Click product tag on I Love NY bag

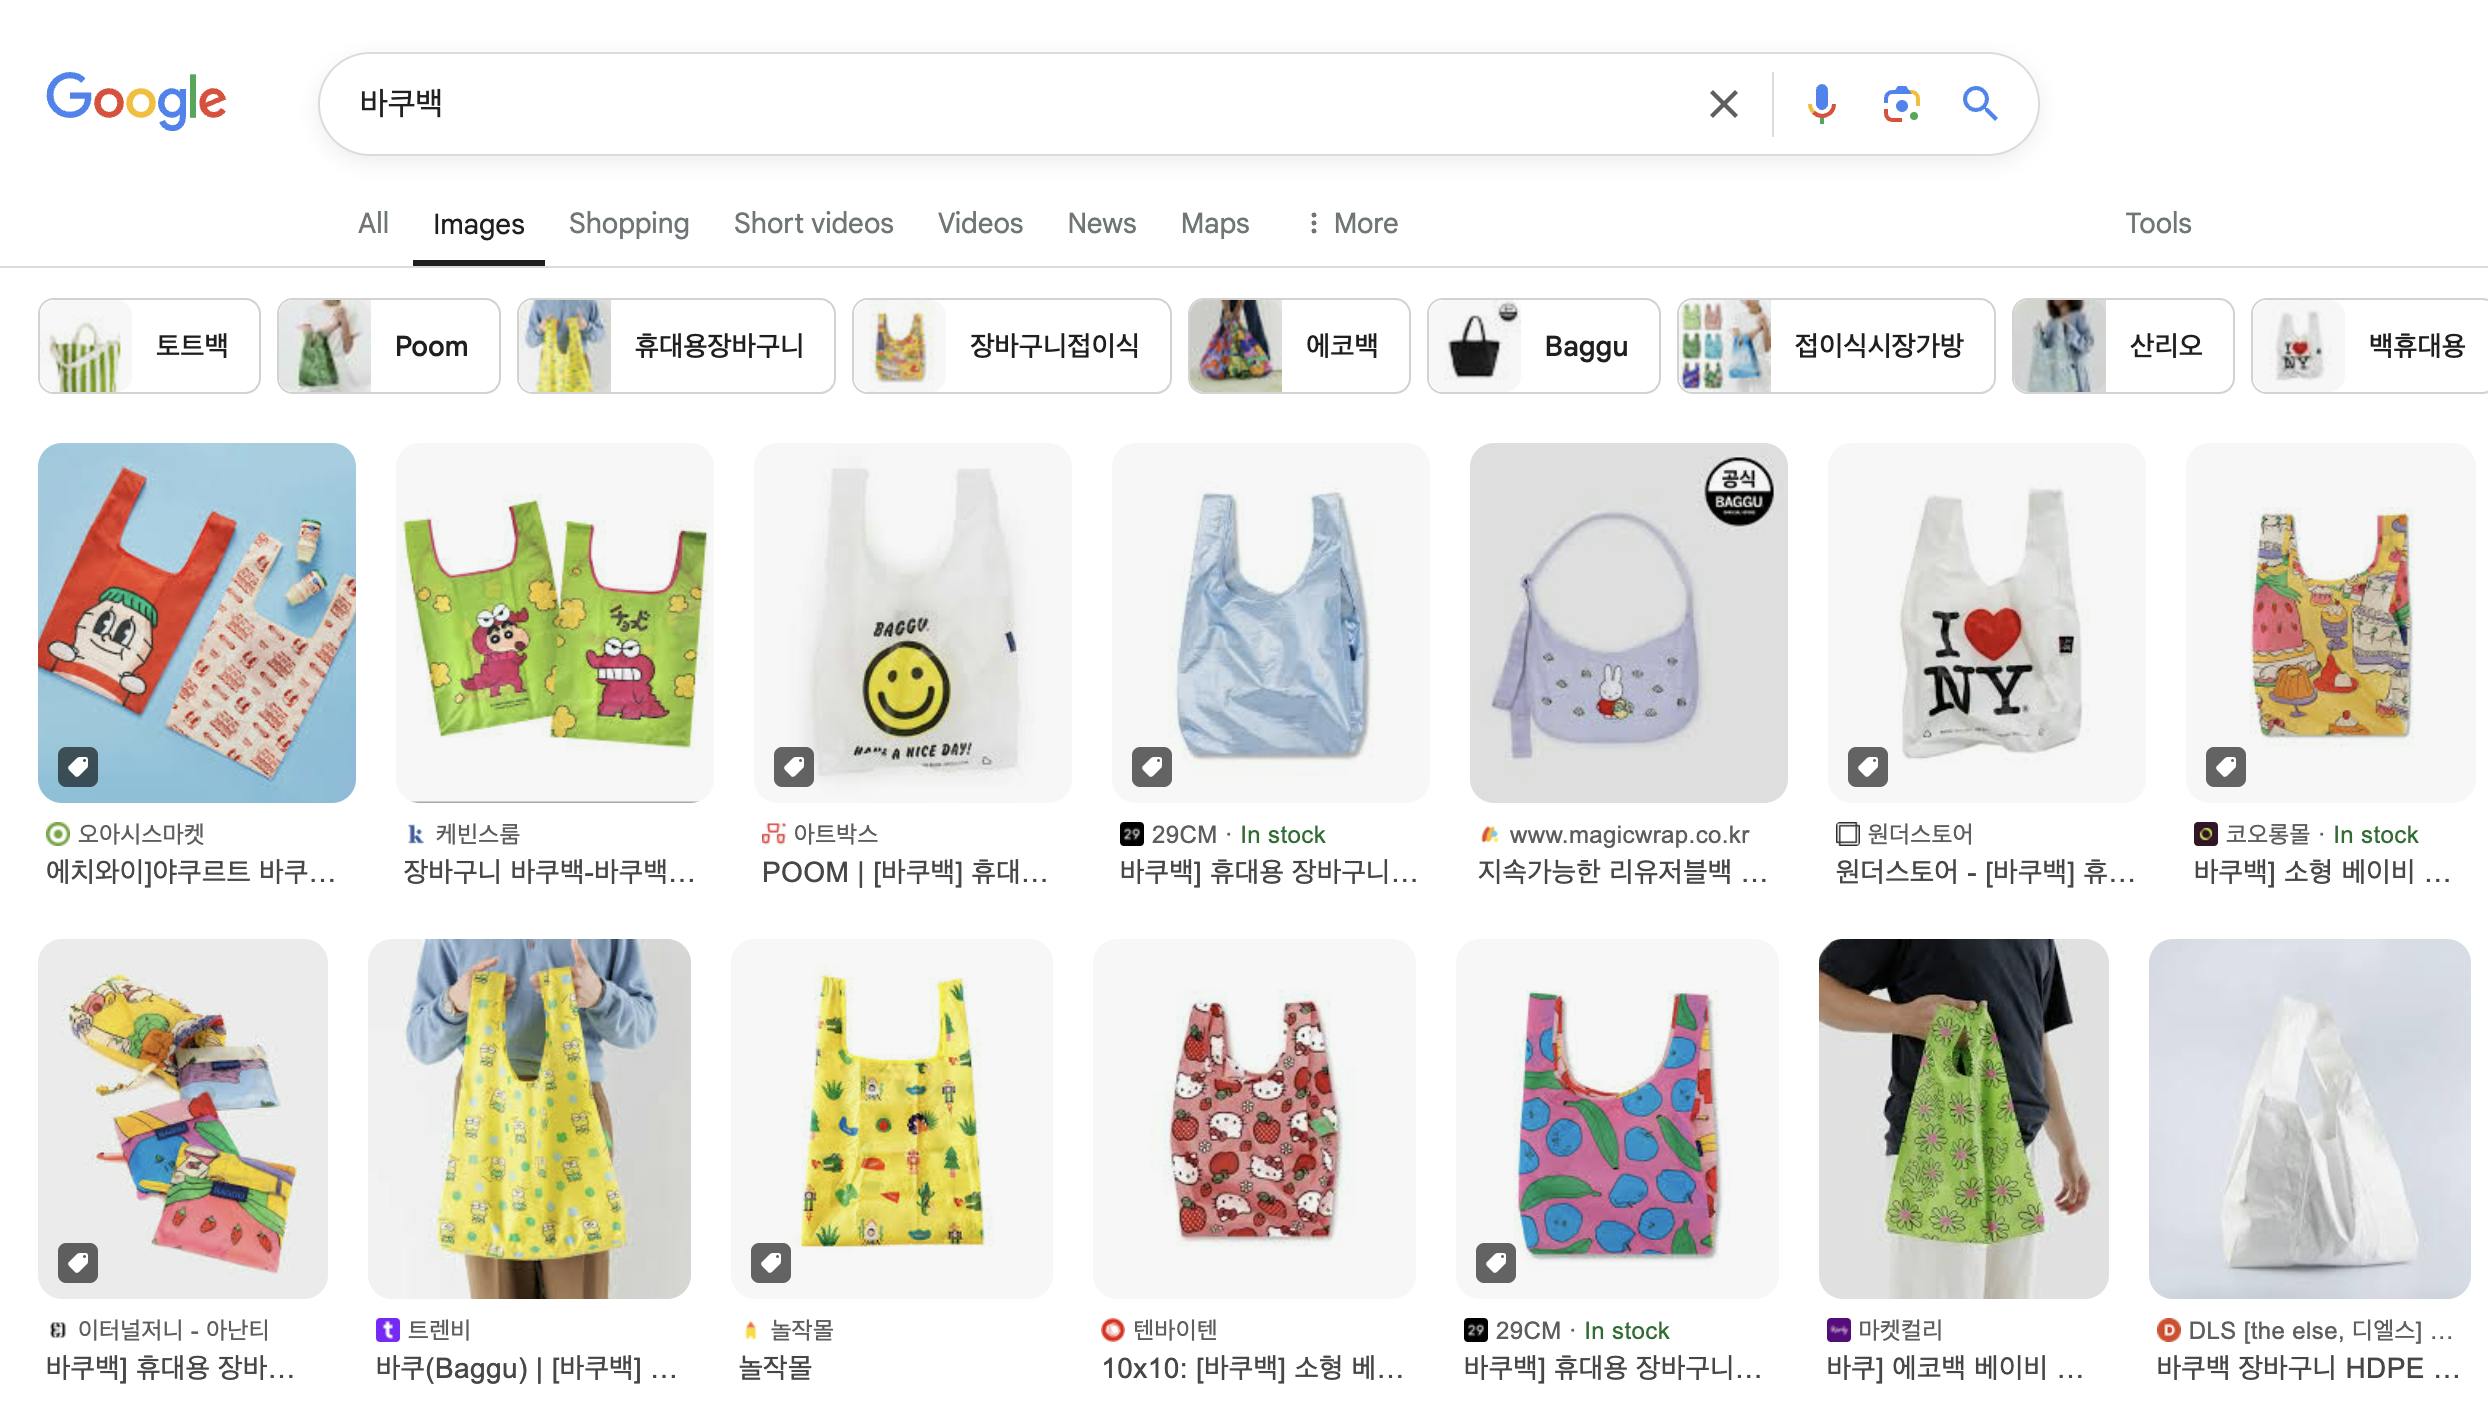(x=1867, y=767)
